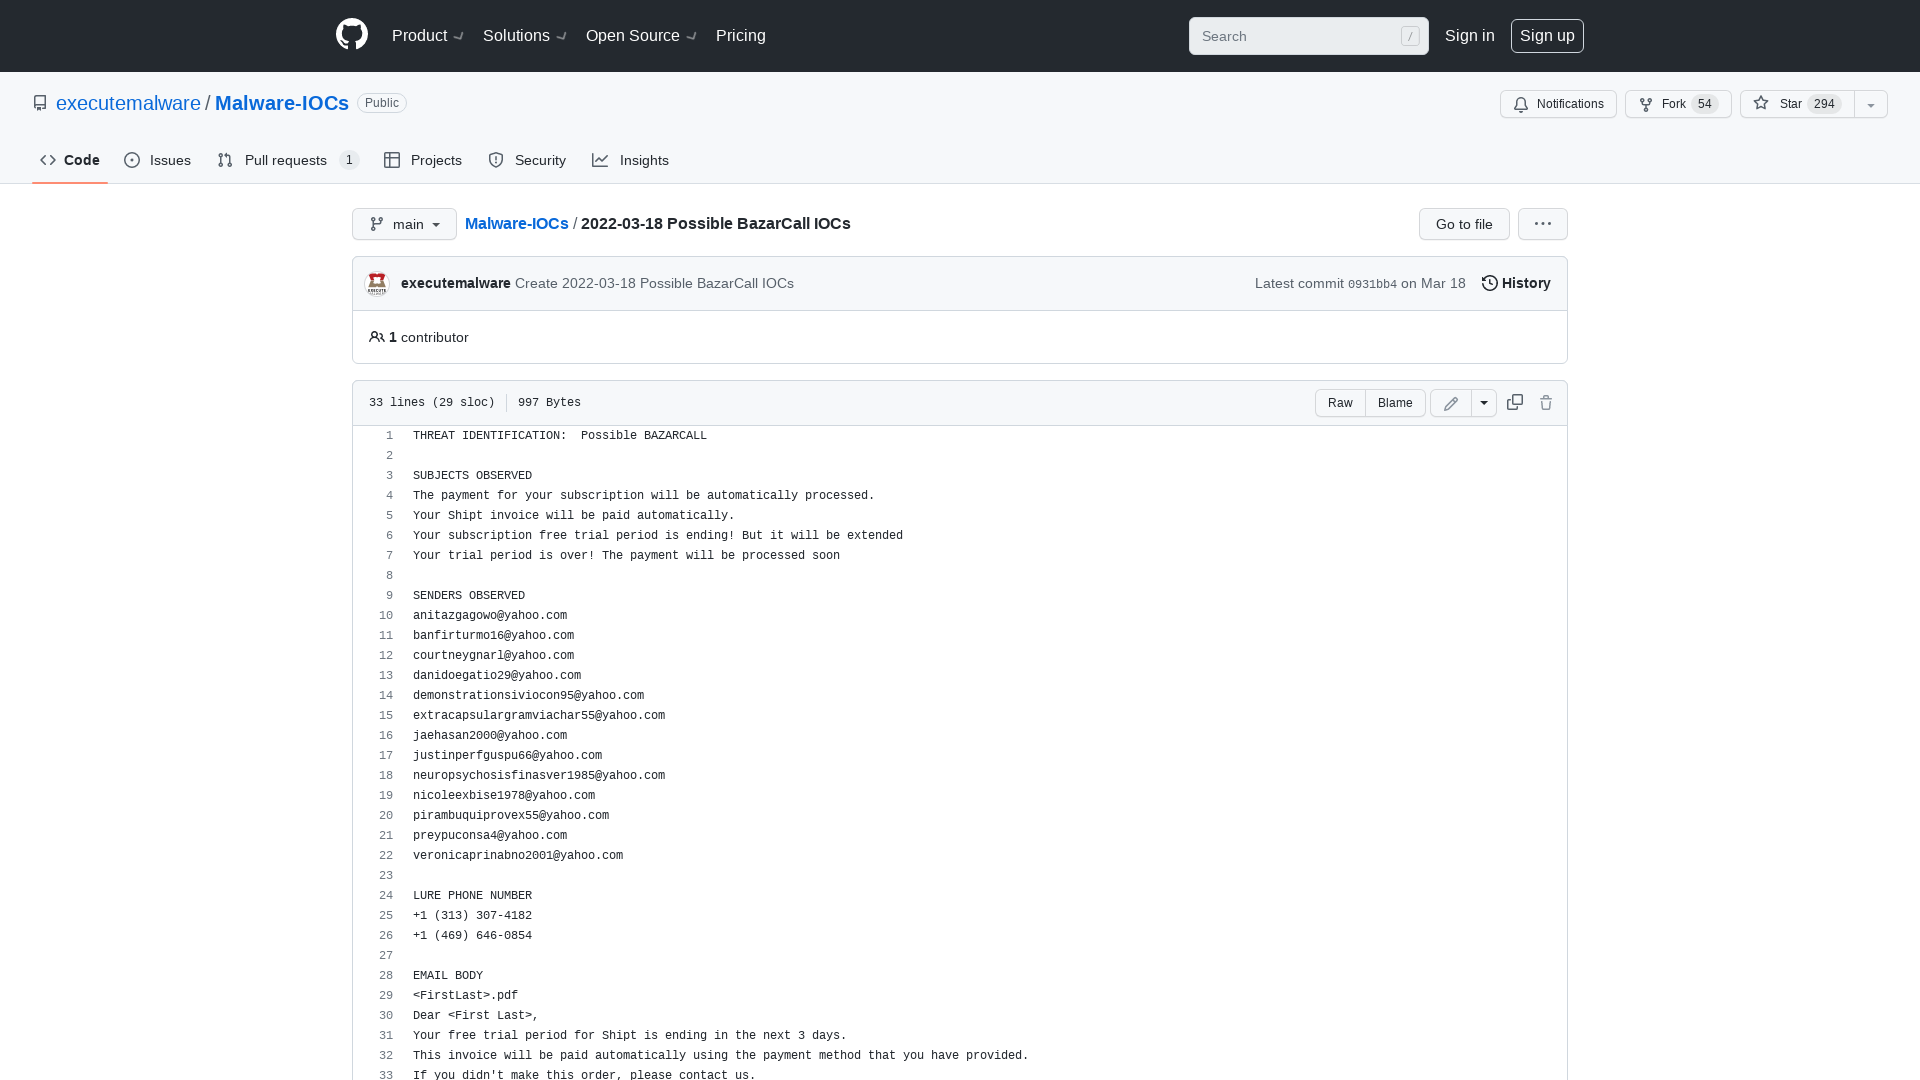
Task: Copy raw file contents icon
Action: point(1515,402)
